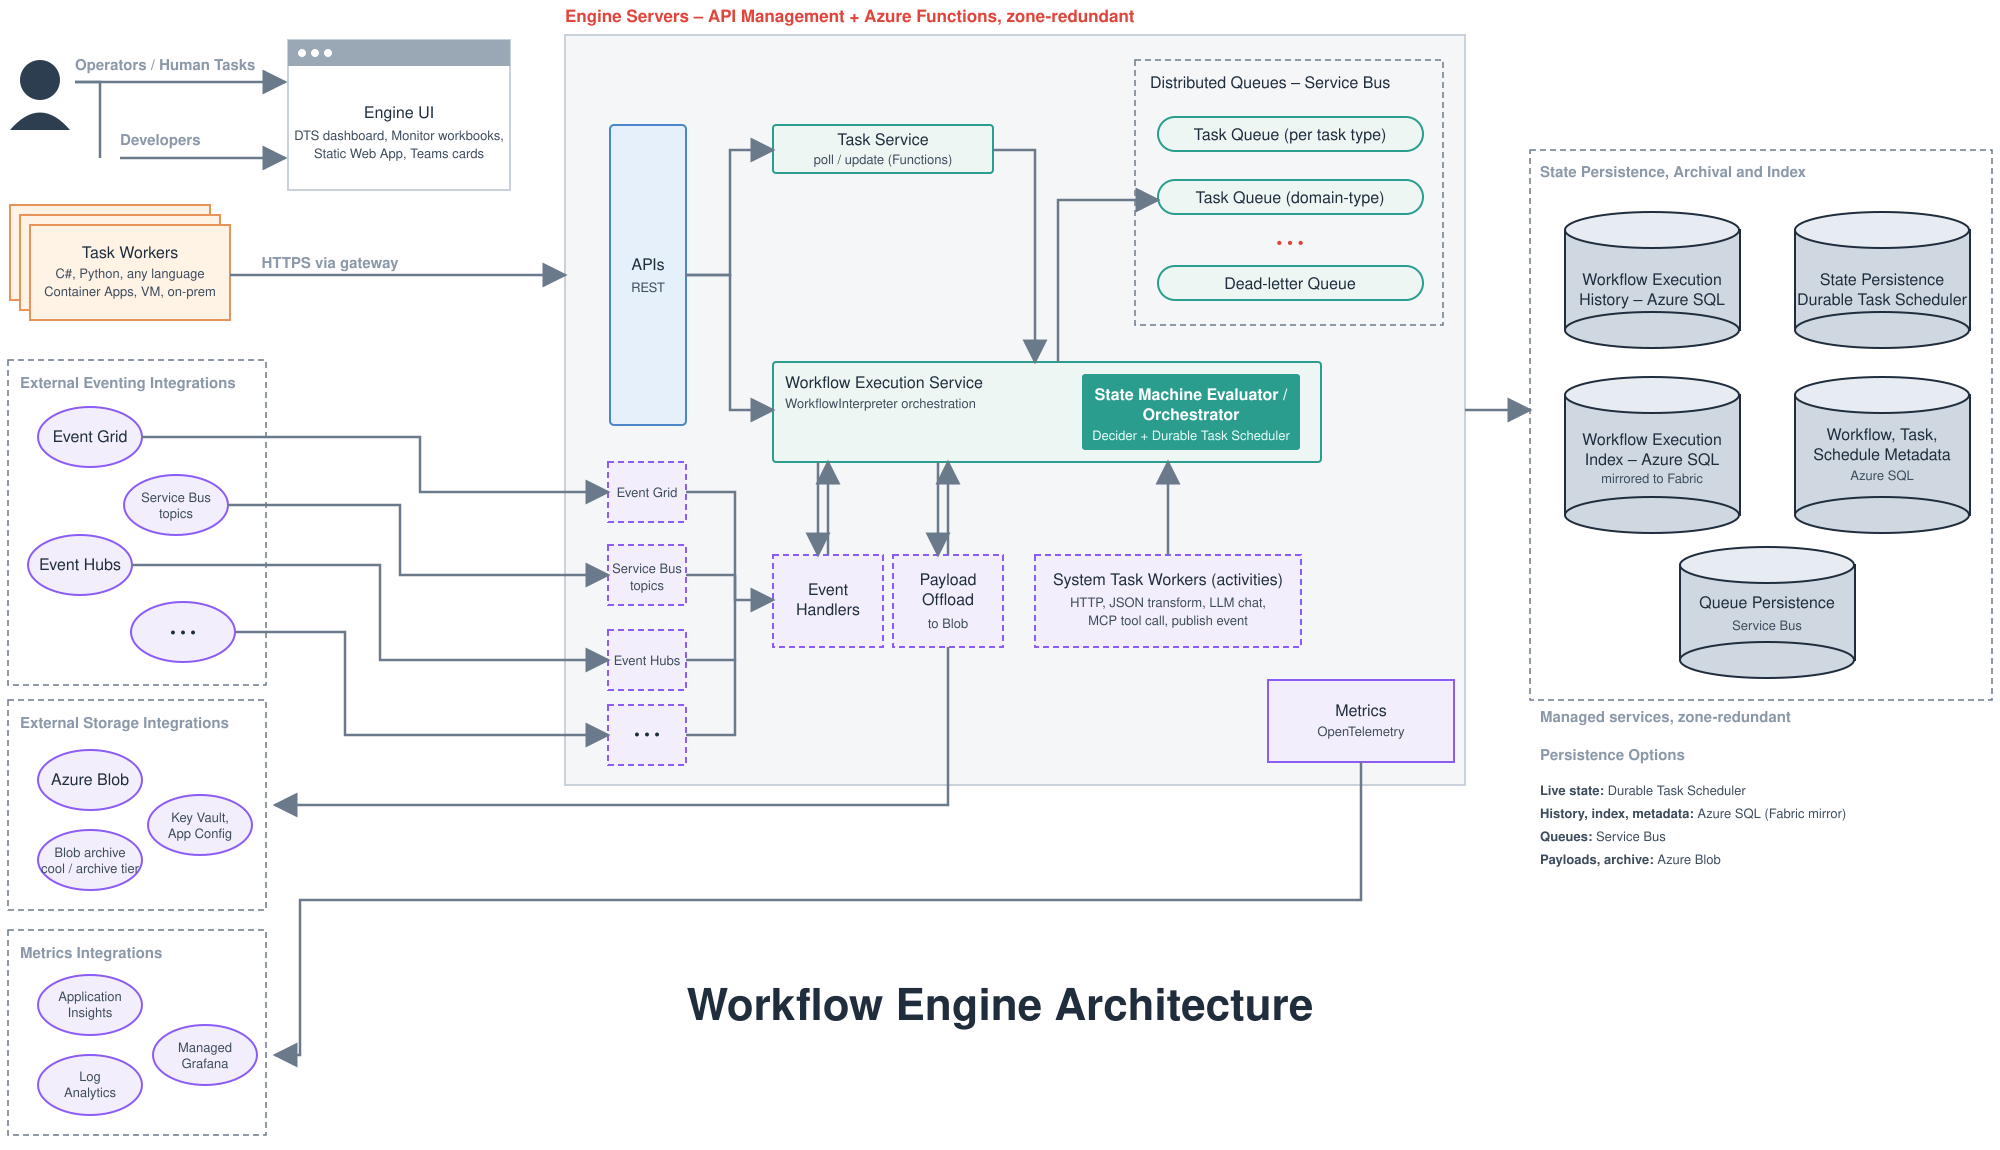Click the Task Queue (domain-type) pill
The image size is (2000, 1150).
(x=1290, y=197)
